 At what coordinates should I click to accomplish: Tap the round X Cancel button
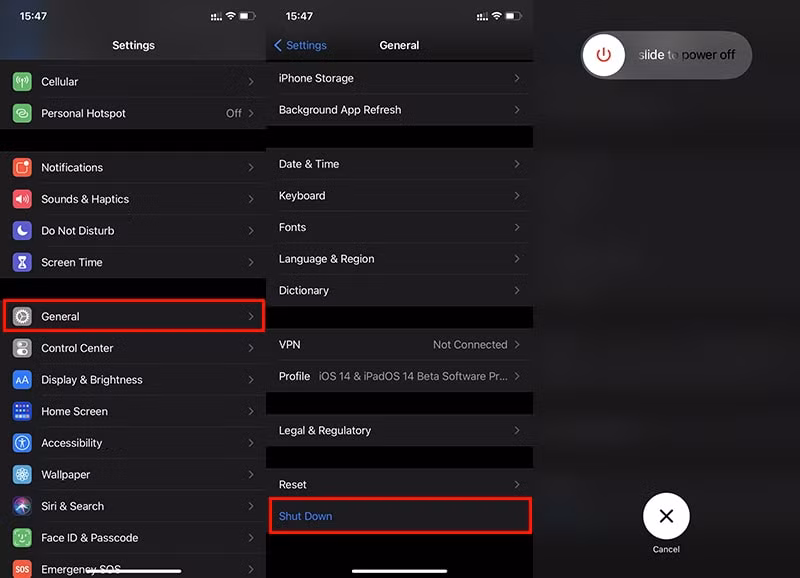tap(666, 516)
